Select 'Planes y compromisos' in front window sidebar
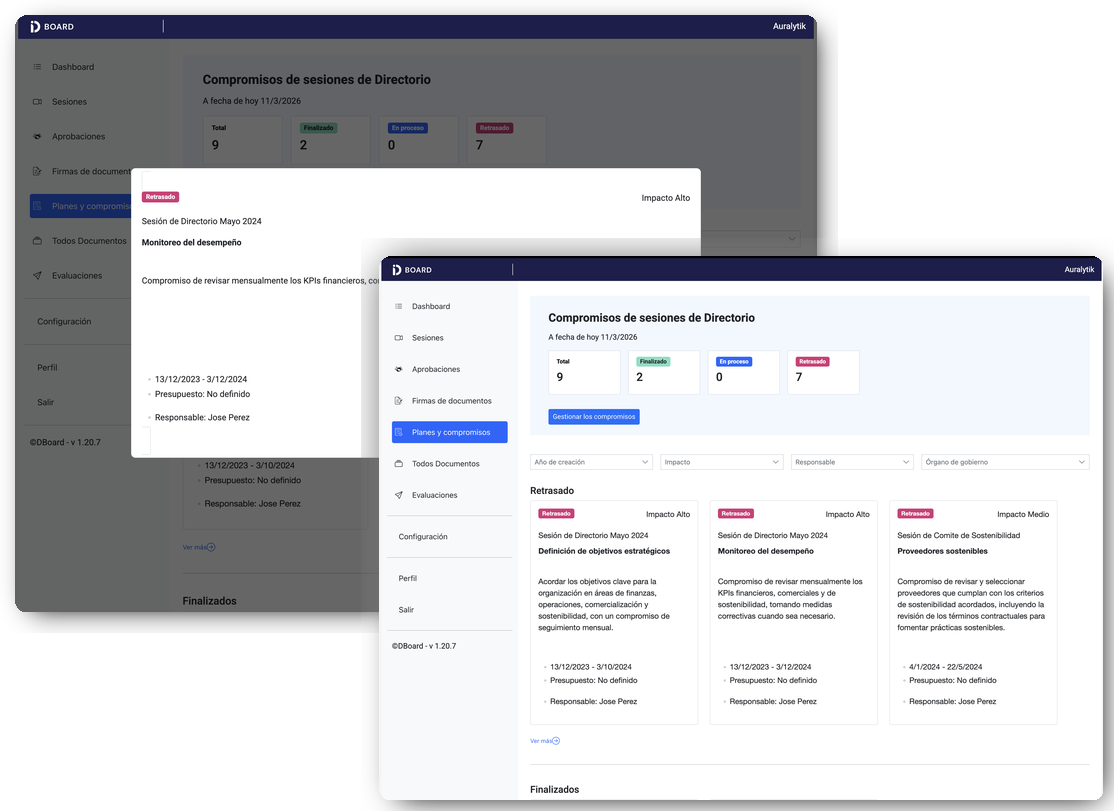This screenshot has width=1114, height=811. pyautogui.click(x=450, y=432)
